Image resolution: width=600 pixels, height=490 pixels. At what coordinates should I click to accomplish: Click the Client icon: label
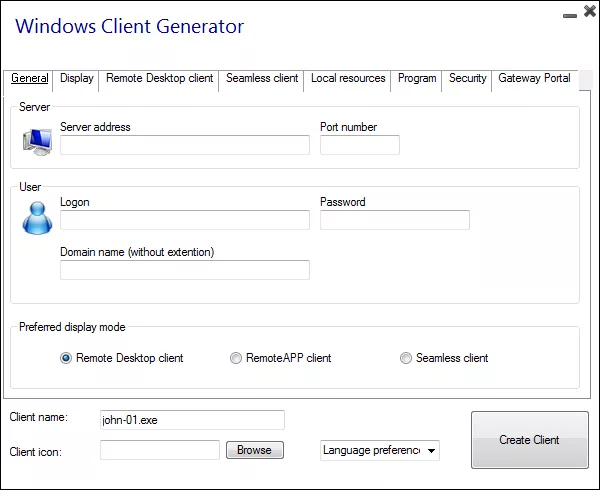[x=36, y=452]
